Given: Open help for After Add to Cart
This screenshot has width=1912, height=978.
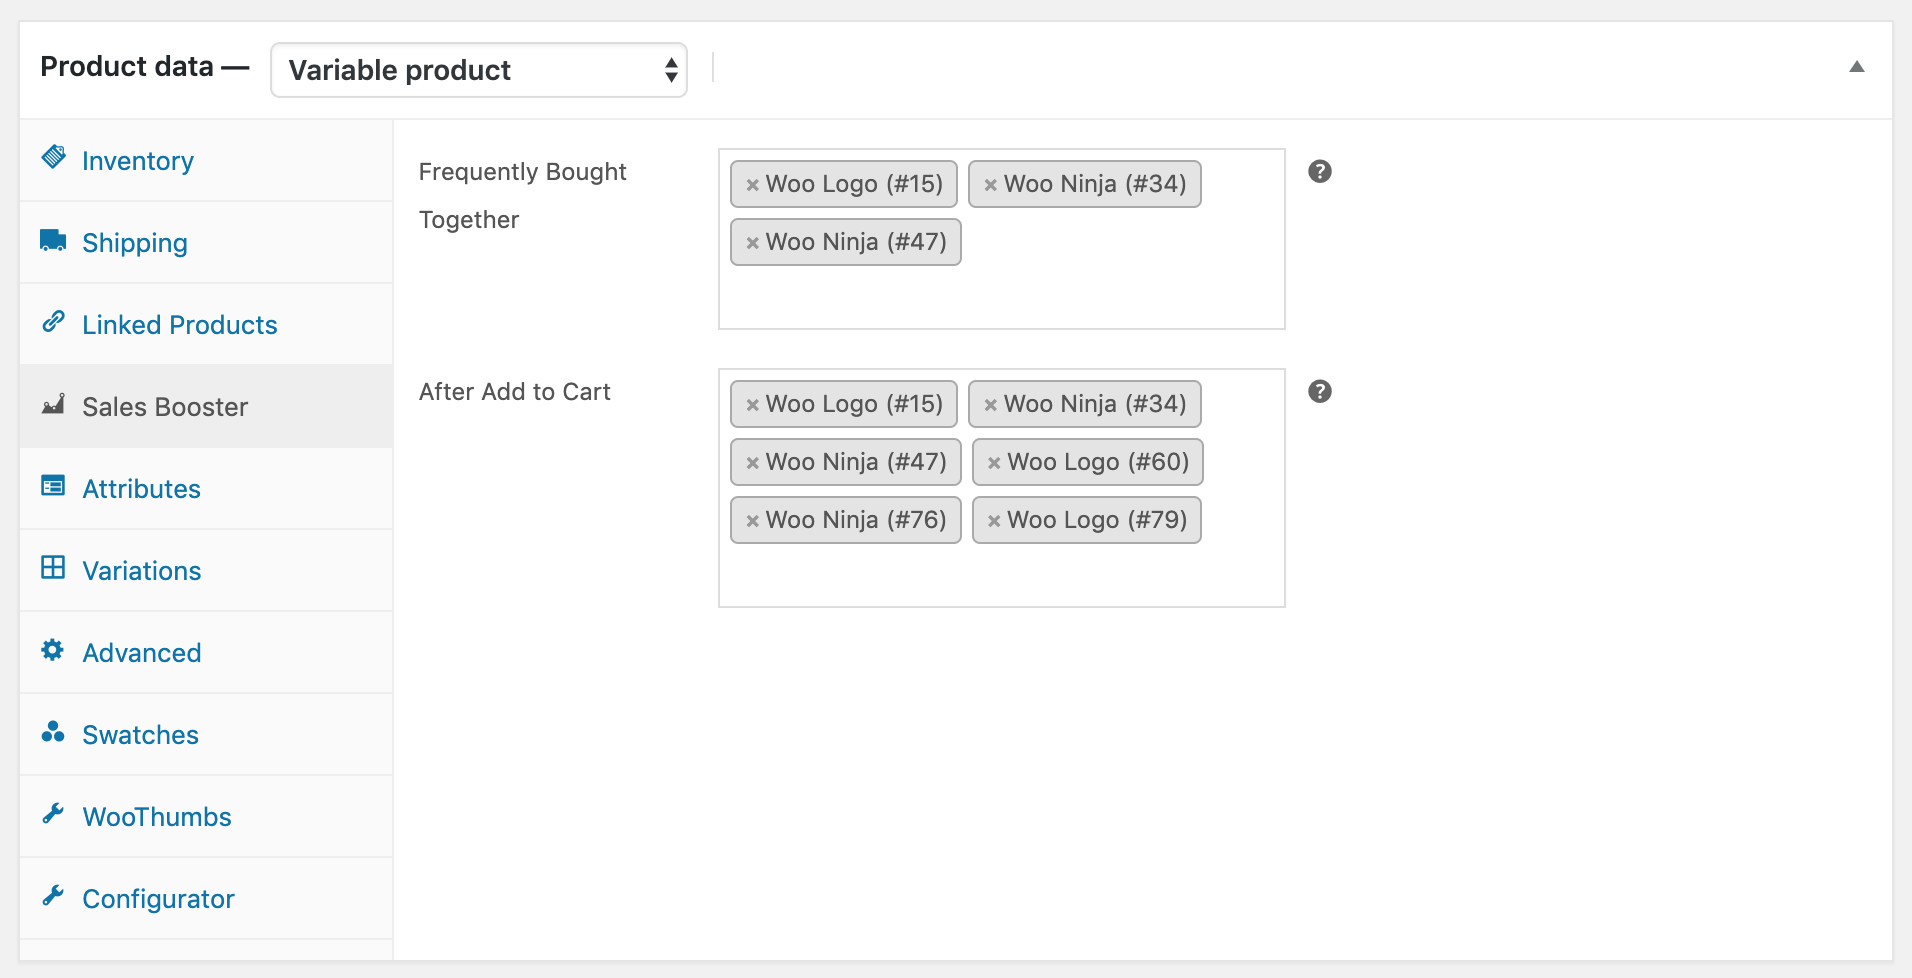Looking at the screenshot, I should coord(1320,391).
